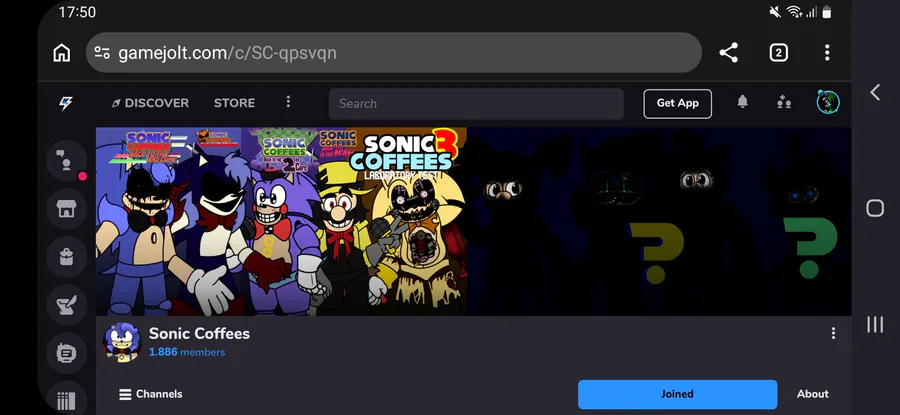Open the user profile avatar
The width and height of the screenshot is (900, 415).
pos(828,103)
